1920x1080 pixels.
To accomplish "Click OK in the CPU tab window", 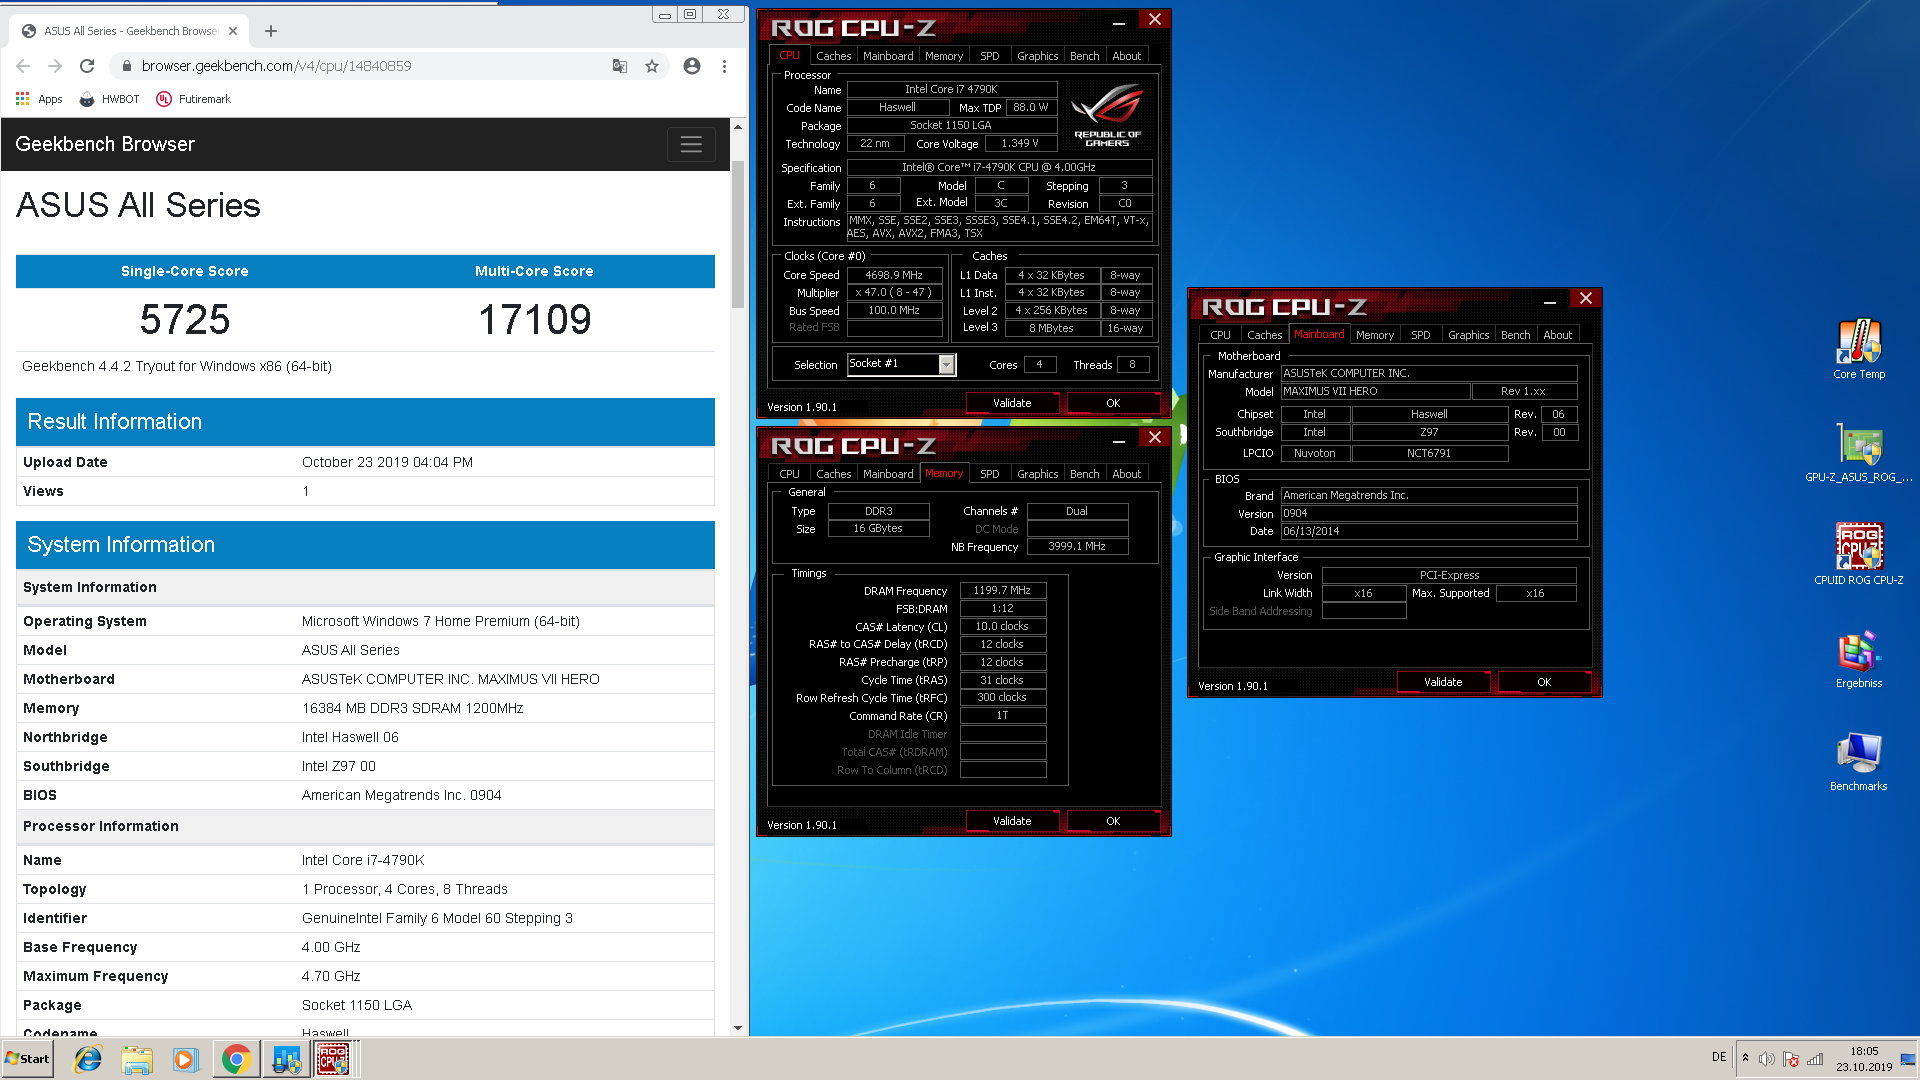I will click(x=1113, y=403).
